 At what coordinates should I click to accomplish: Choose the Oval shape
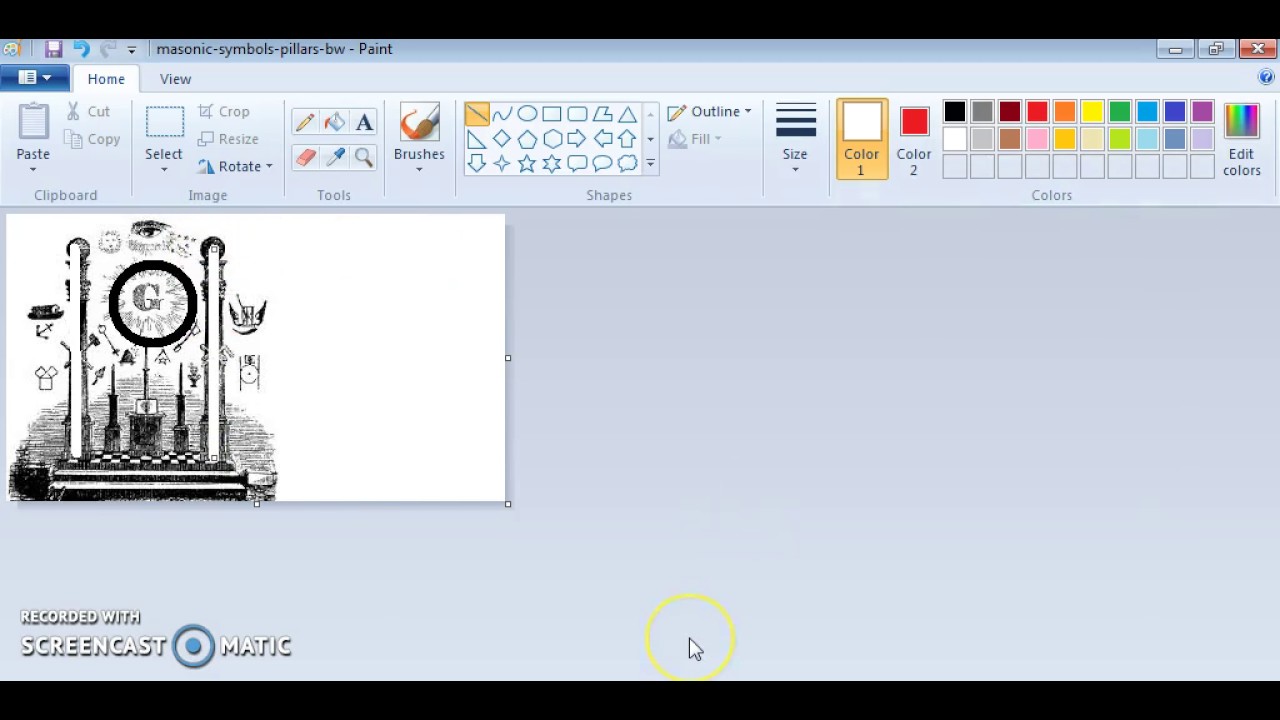[x=527, y=114]
